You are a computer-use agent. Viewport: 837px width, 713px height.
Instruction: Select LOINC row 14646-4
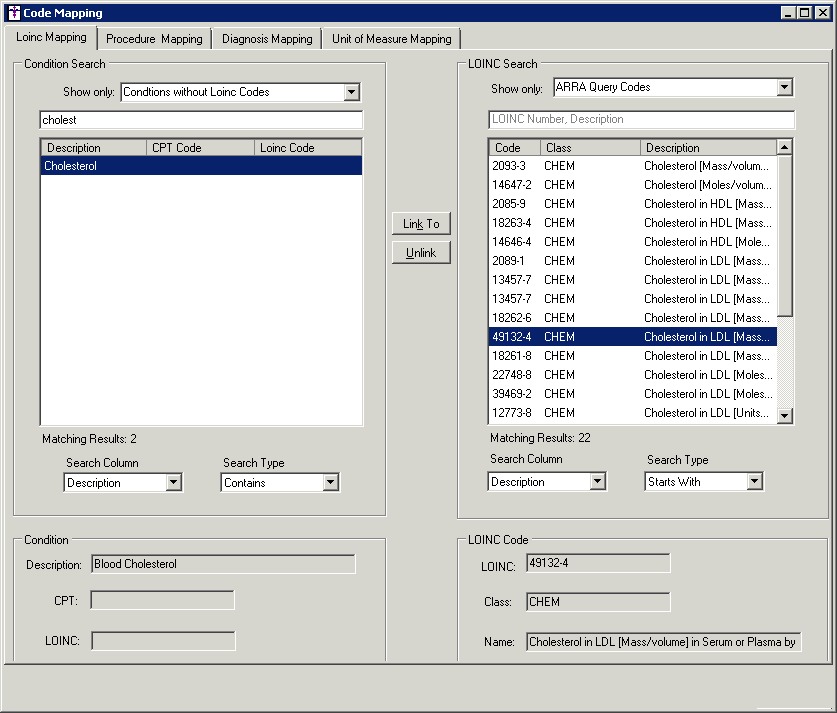tap(633, 242)
